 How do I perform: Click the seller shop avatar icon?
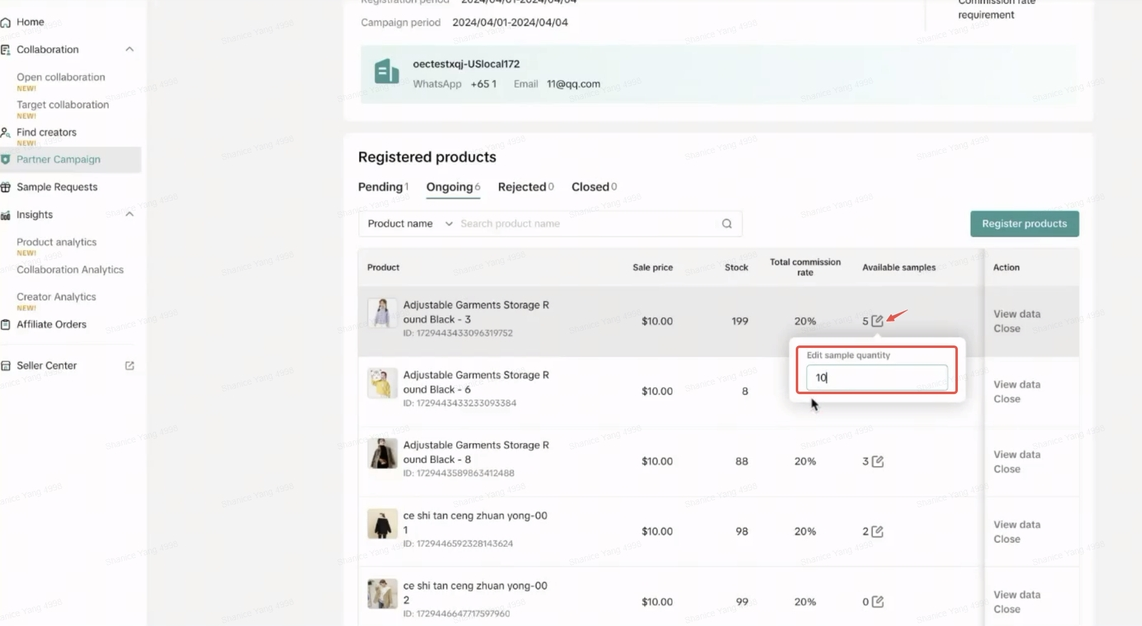pos(386,72)
